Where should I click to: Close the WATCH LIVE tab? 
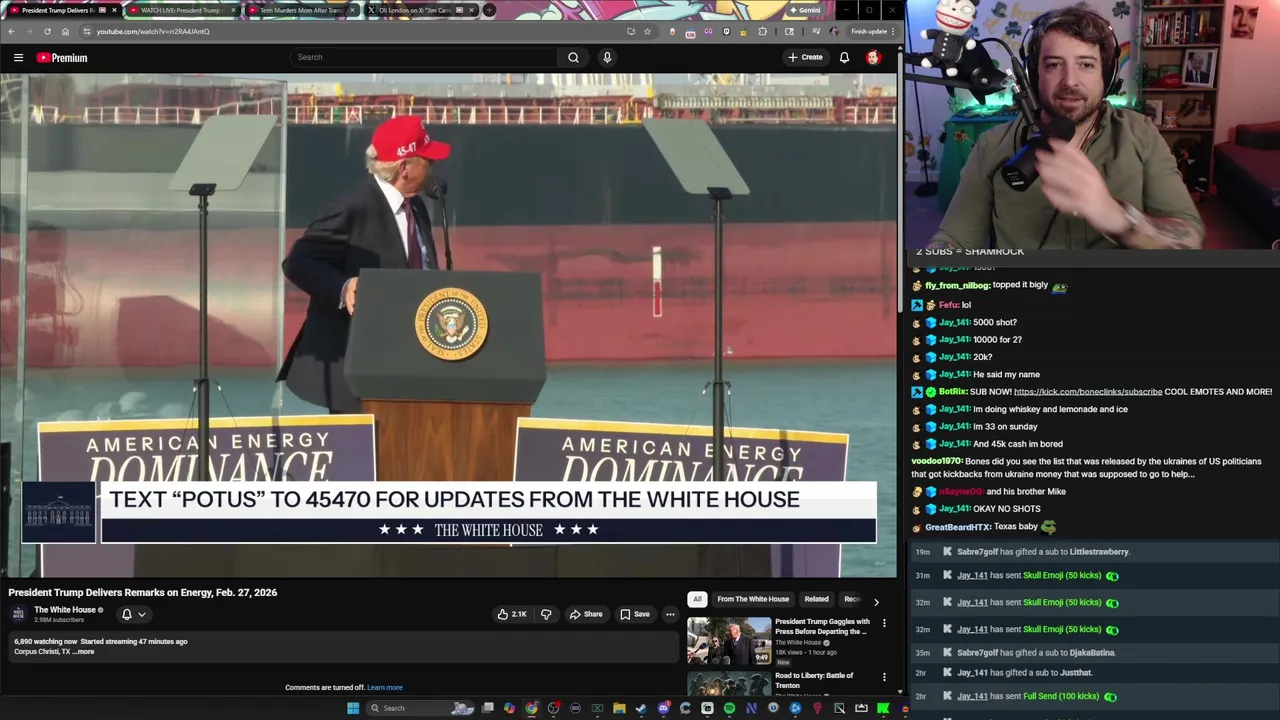pyautogui.click(x=234, y=10)
